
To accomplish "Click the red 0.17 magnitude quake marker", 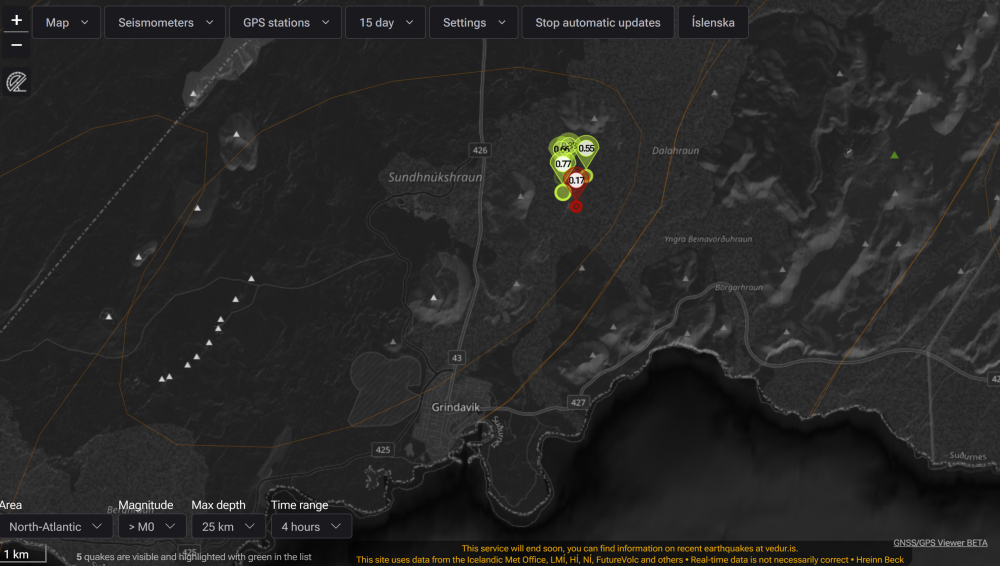I will click(x=576, y=181).
